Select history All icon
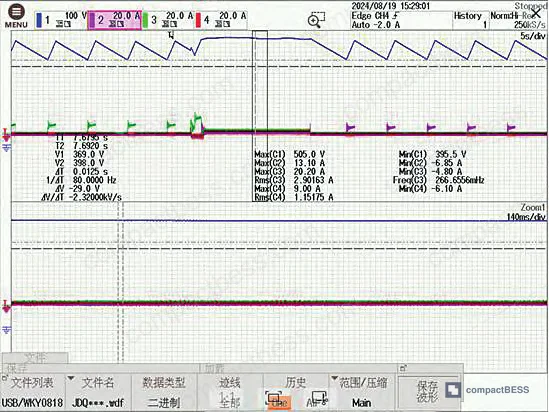Screen dimensions: 549x412 coord(317,400)
